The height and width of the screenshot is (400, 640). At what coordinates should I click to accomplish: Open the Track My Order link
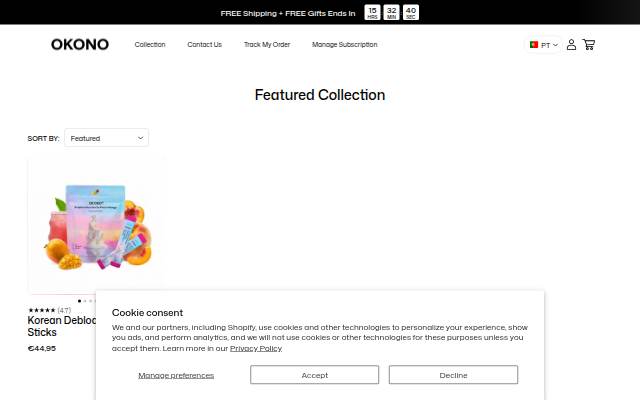click(x=267, y=44)
